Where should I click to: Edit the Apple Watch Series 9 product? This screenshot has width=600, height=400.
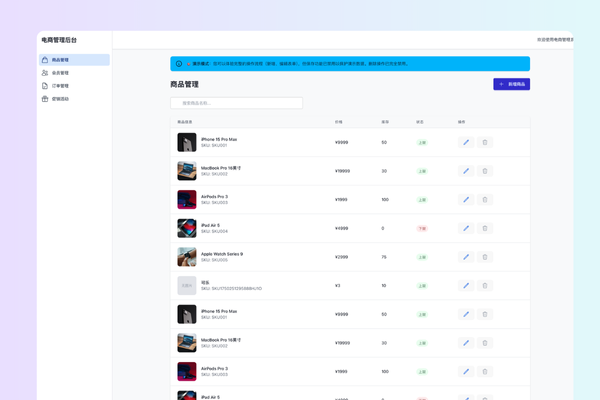pos(466,257)
